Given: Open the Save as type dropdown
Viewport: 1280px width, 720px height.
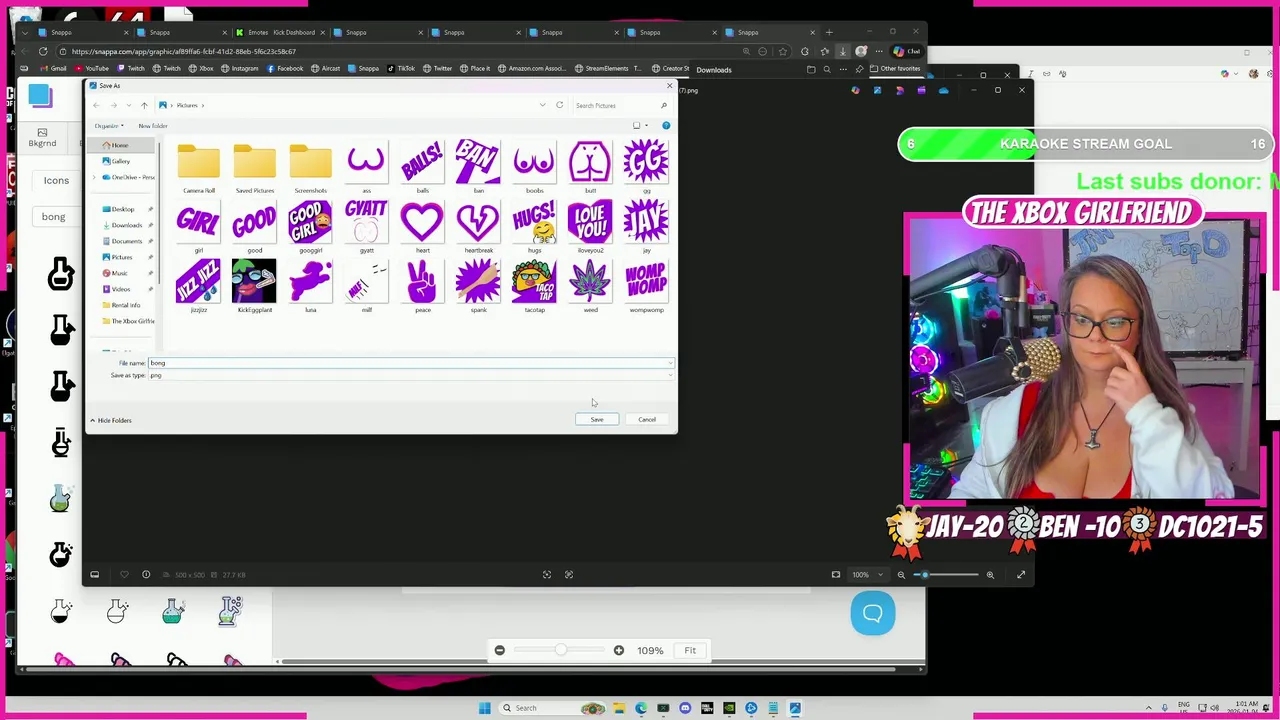Looking at the screenshot, I should [x=410, y=375].
